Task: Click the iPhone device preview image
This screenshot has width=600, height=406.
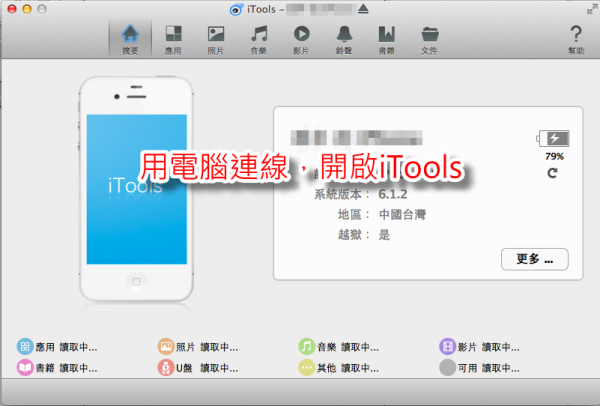Action: 136,189
